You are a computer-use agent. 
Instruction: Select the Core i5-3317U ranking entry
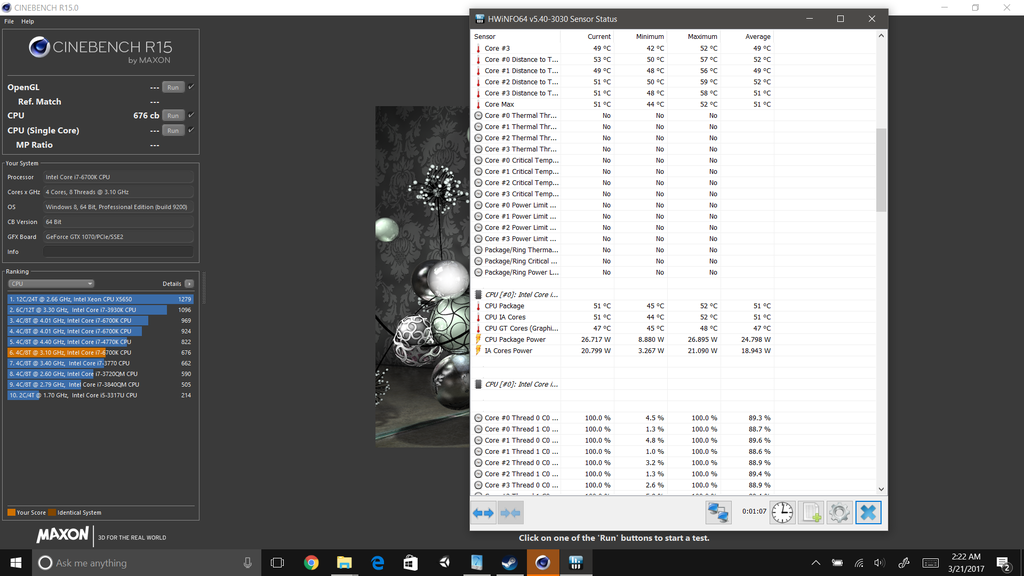(101, 395)
